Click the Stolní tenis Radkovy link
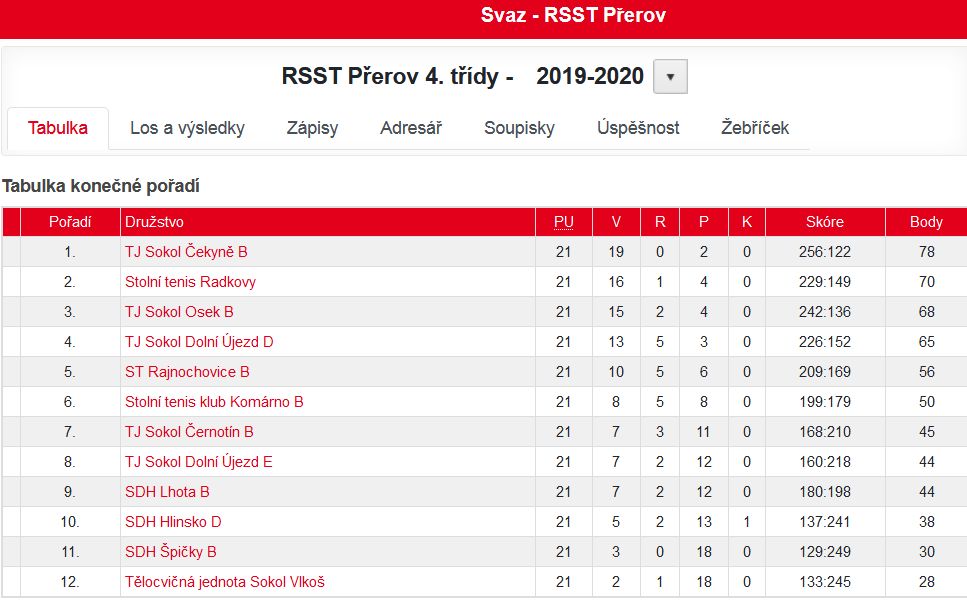Screen dimensions: 967x611 [x=191, y=282]
